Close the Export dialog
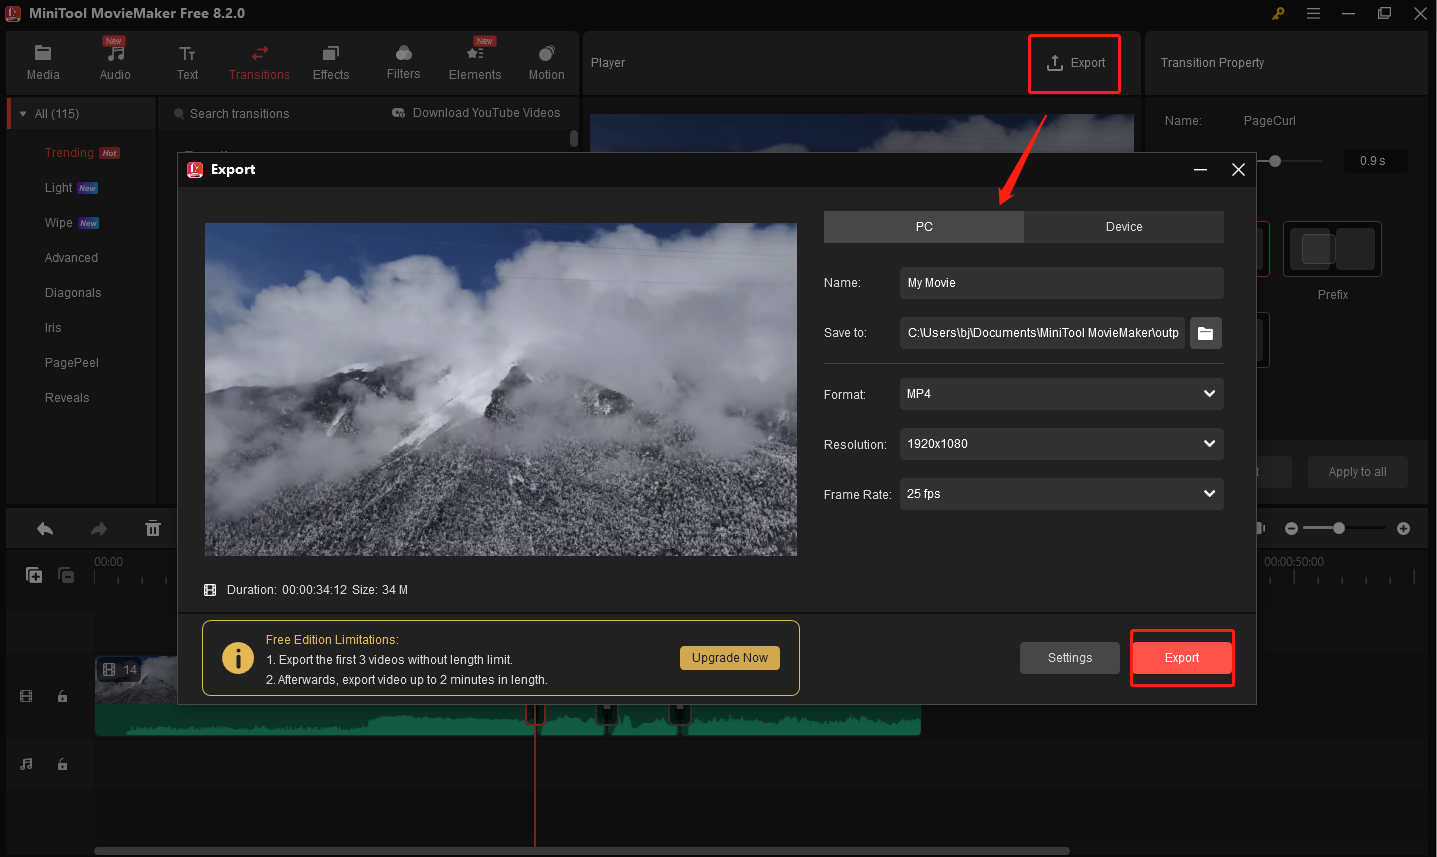The height and width of the screenshot is (857, 1437). [x=1238, y=170]
